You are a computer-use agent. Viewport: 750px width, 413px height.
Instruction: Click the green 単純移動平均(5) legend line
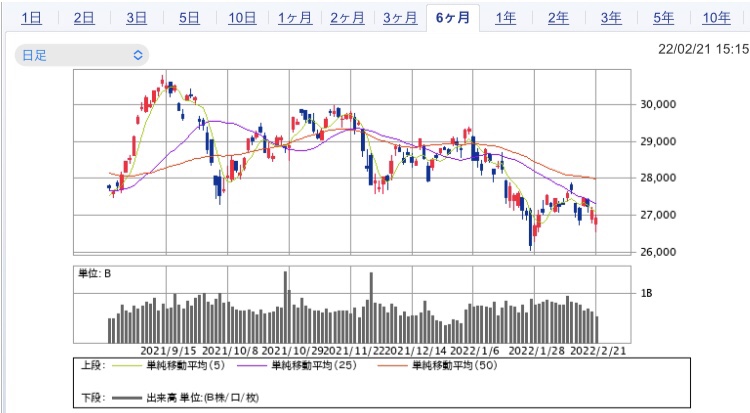pos(126,366)
